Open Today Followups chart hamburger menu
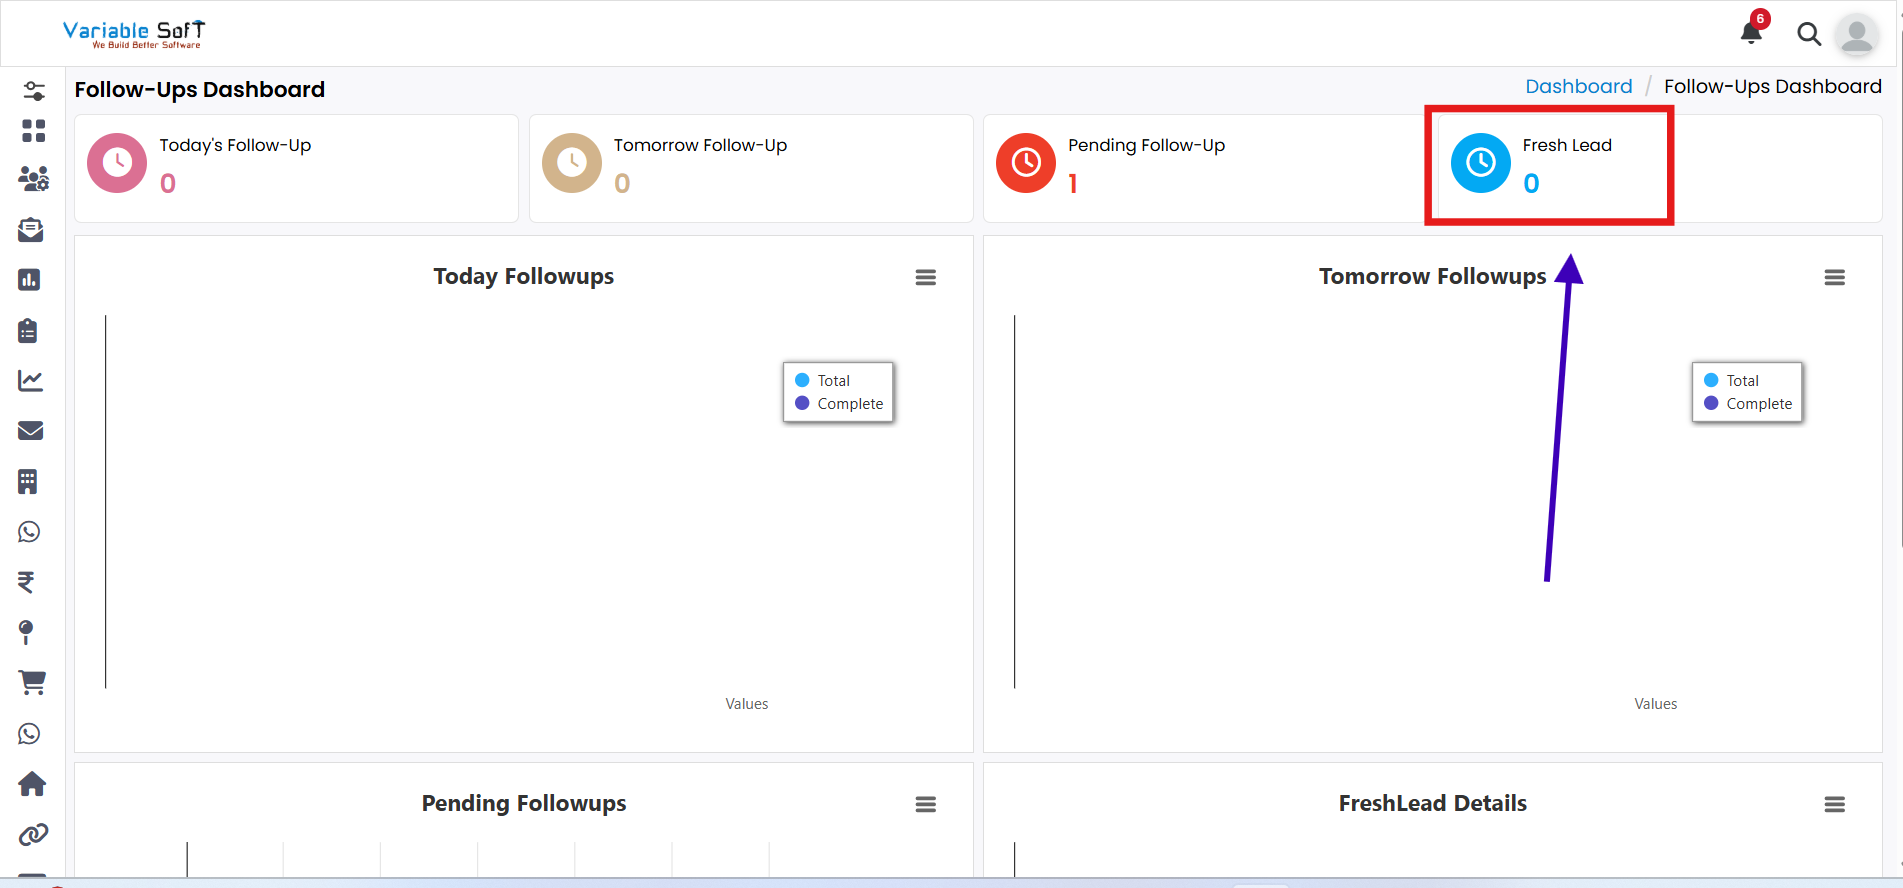 (925, 278)
